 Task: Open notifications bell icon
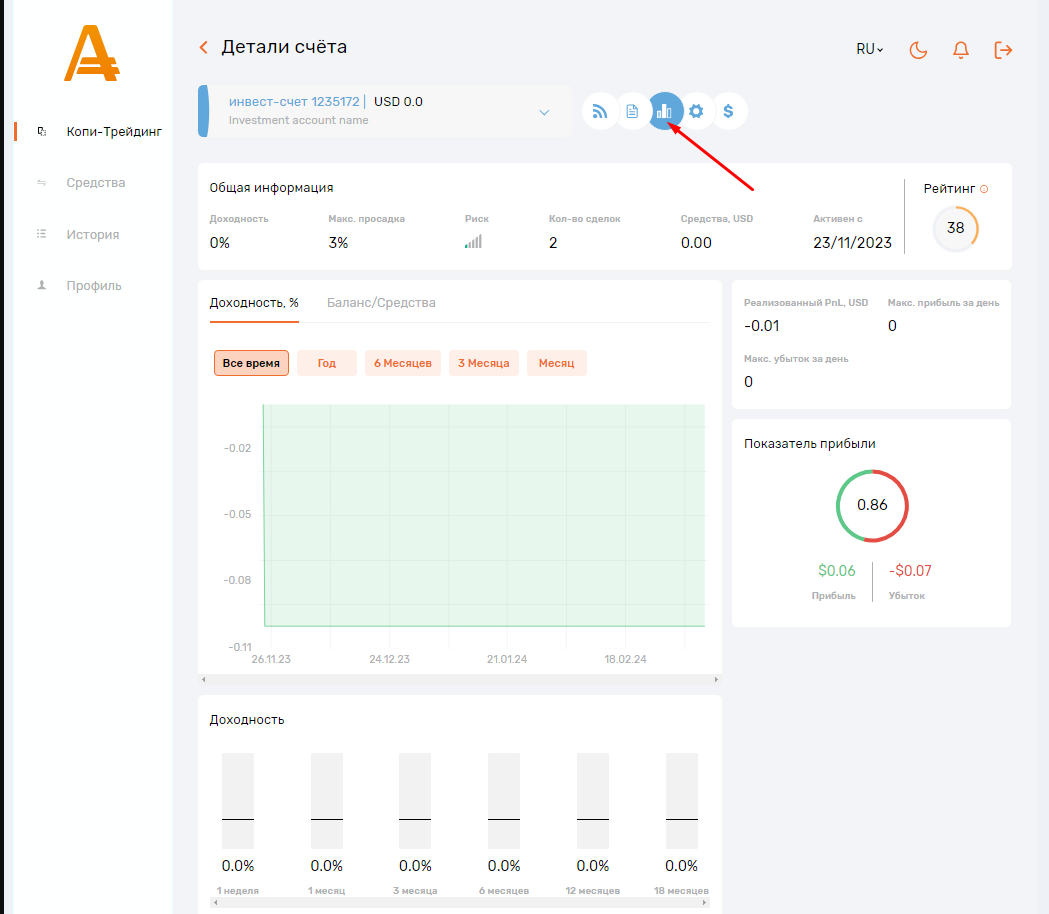coord(961,49)
